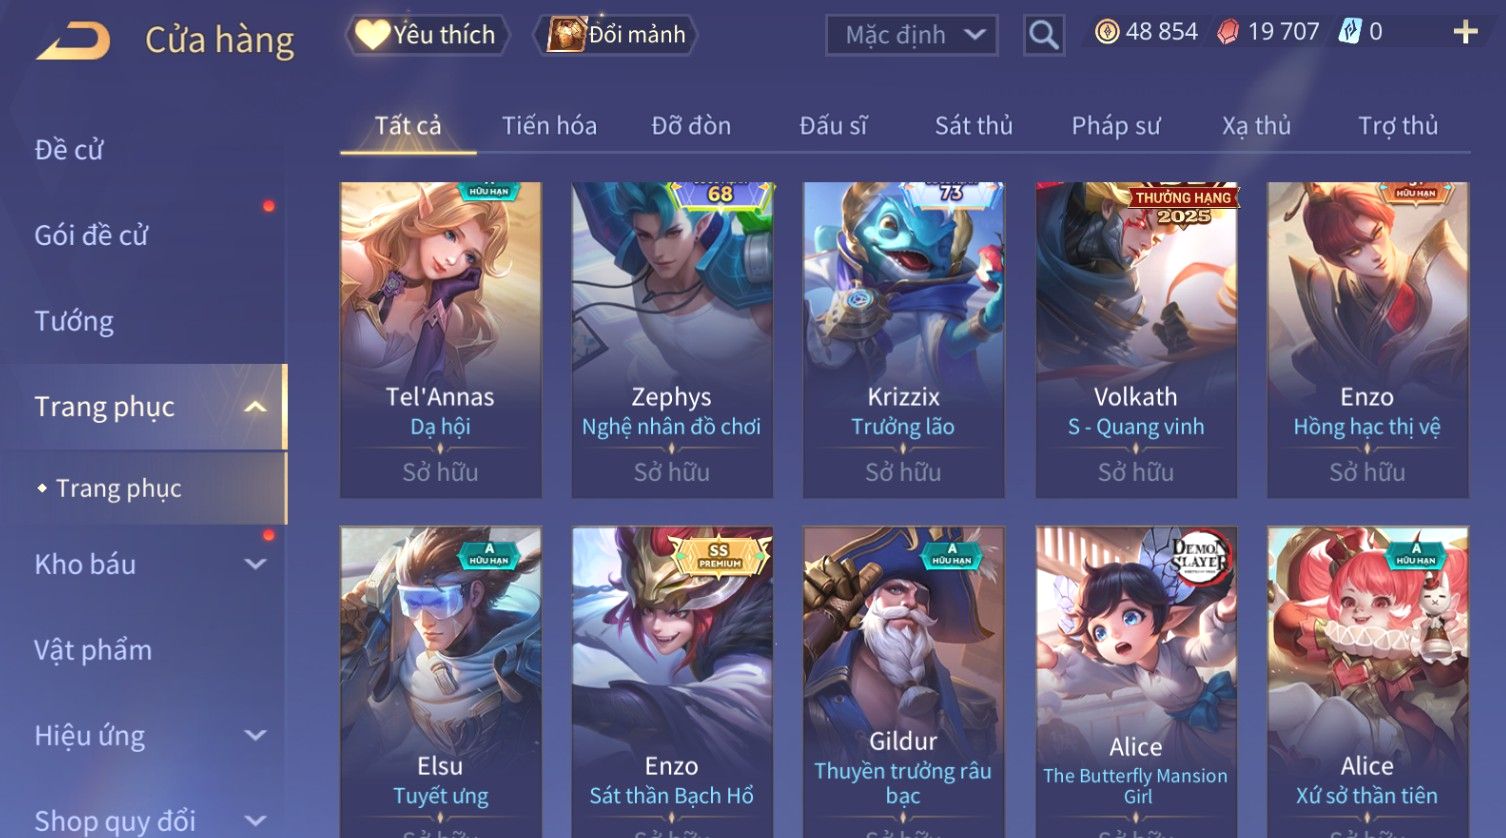Switch to the Sát thủ tab
Viewport: 1506px width, 838px height.
(x=973, y=126)
